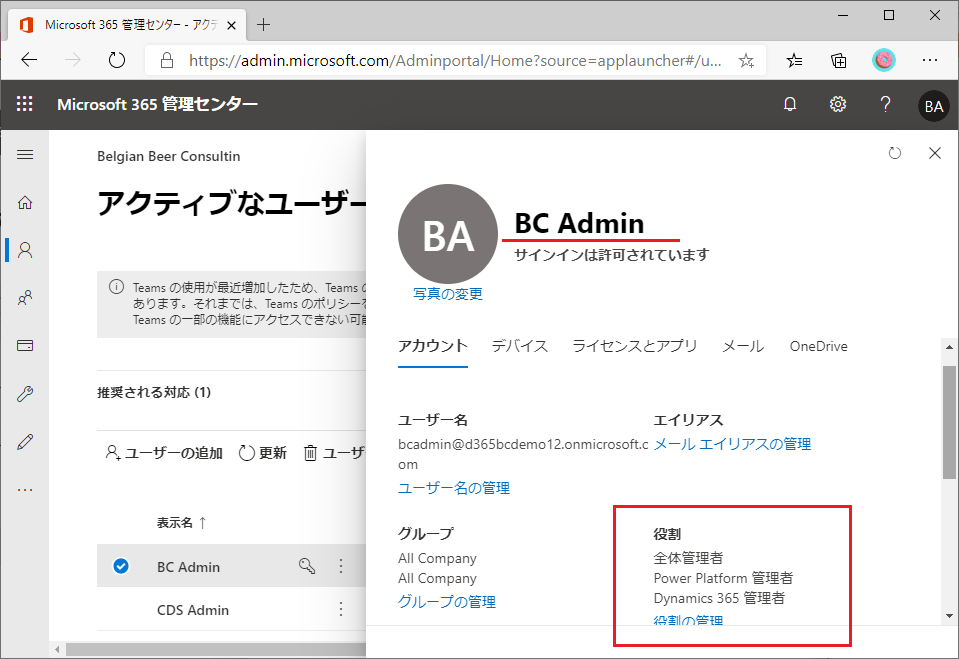Switch to the メール tab

pyautogui.click(x=742, y=346)
